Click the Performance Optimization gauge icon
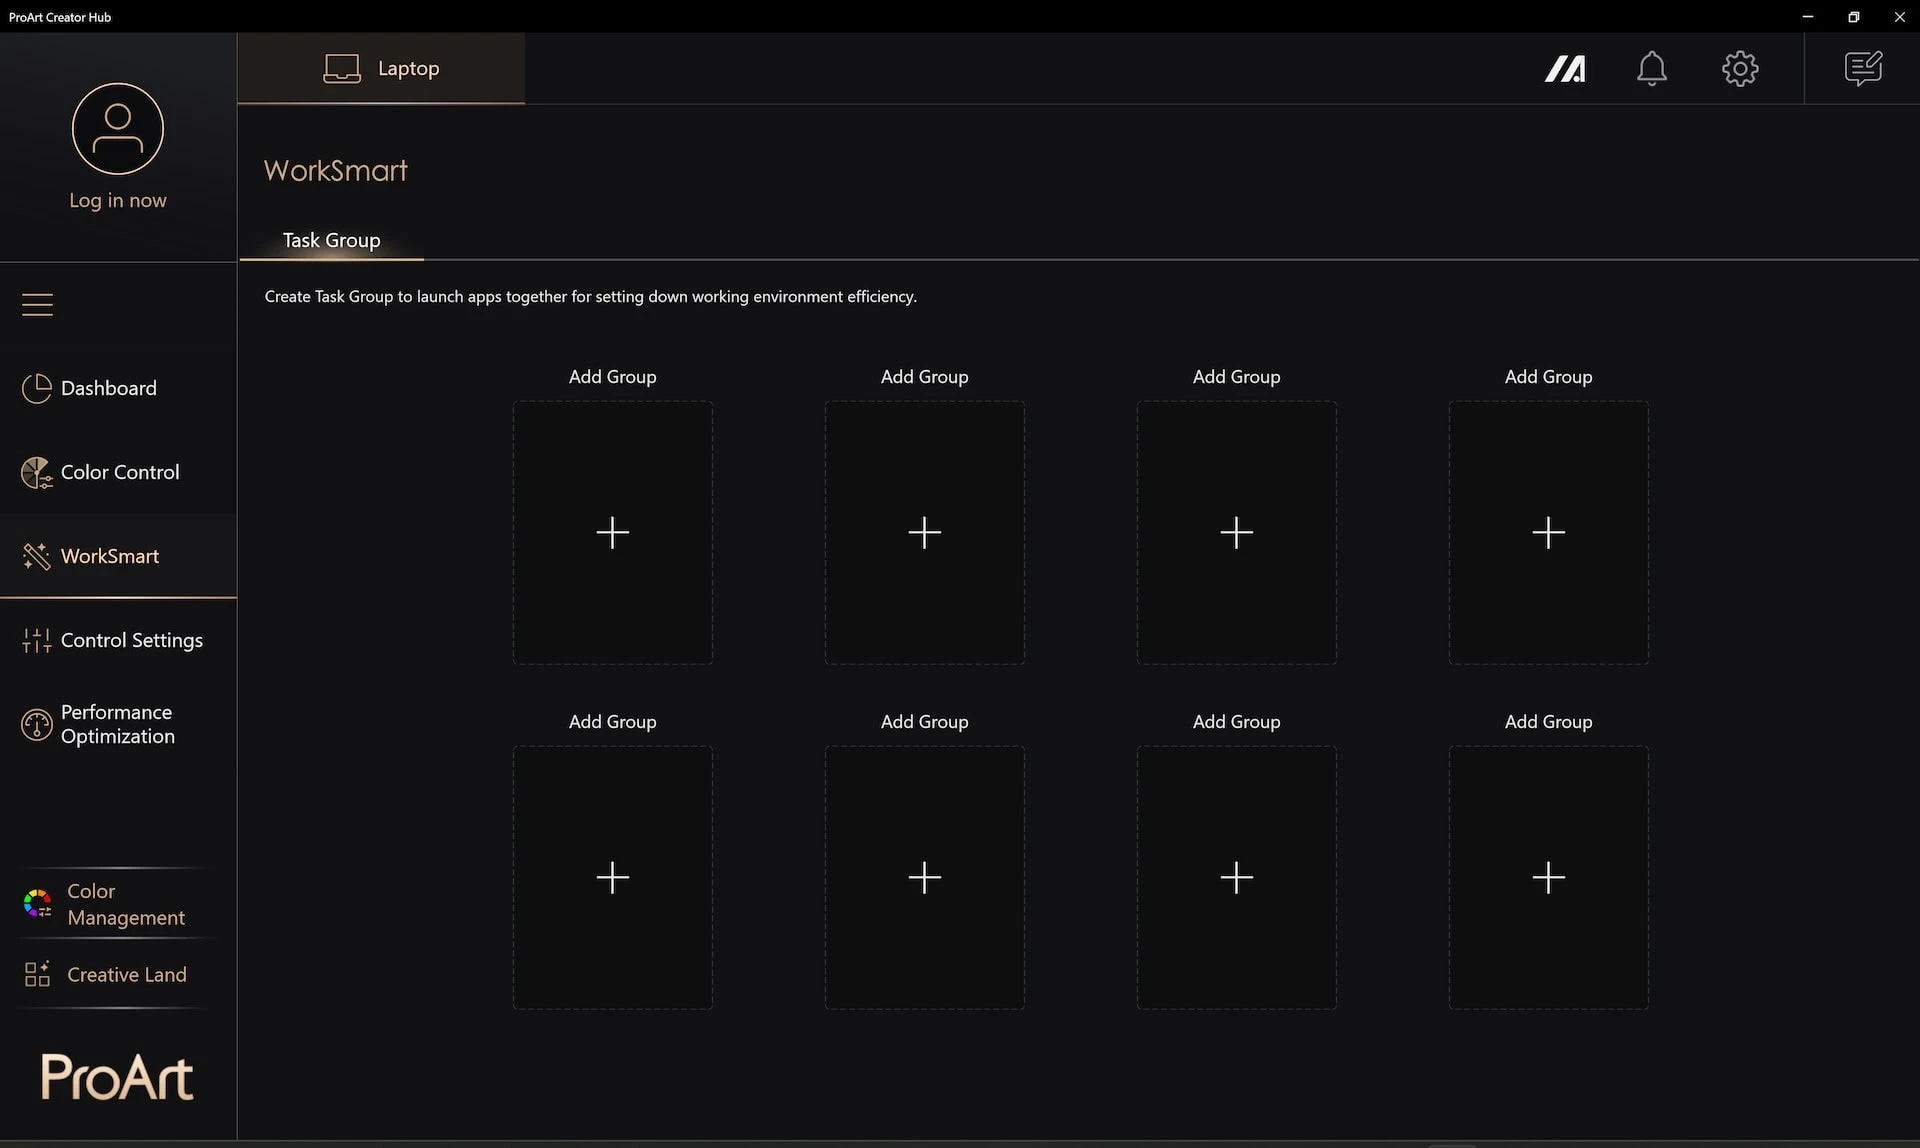1920x1148 pixels. coord(36,724)
